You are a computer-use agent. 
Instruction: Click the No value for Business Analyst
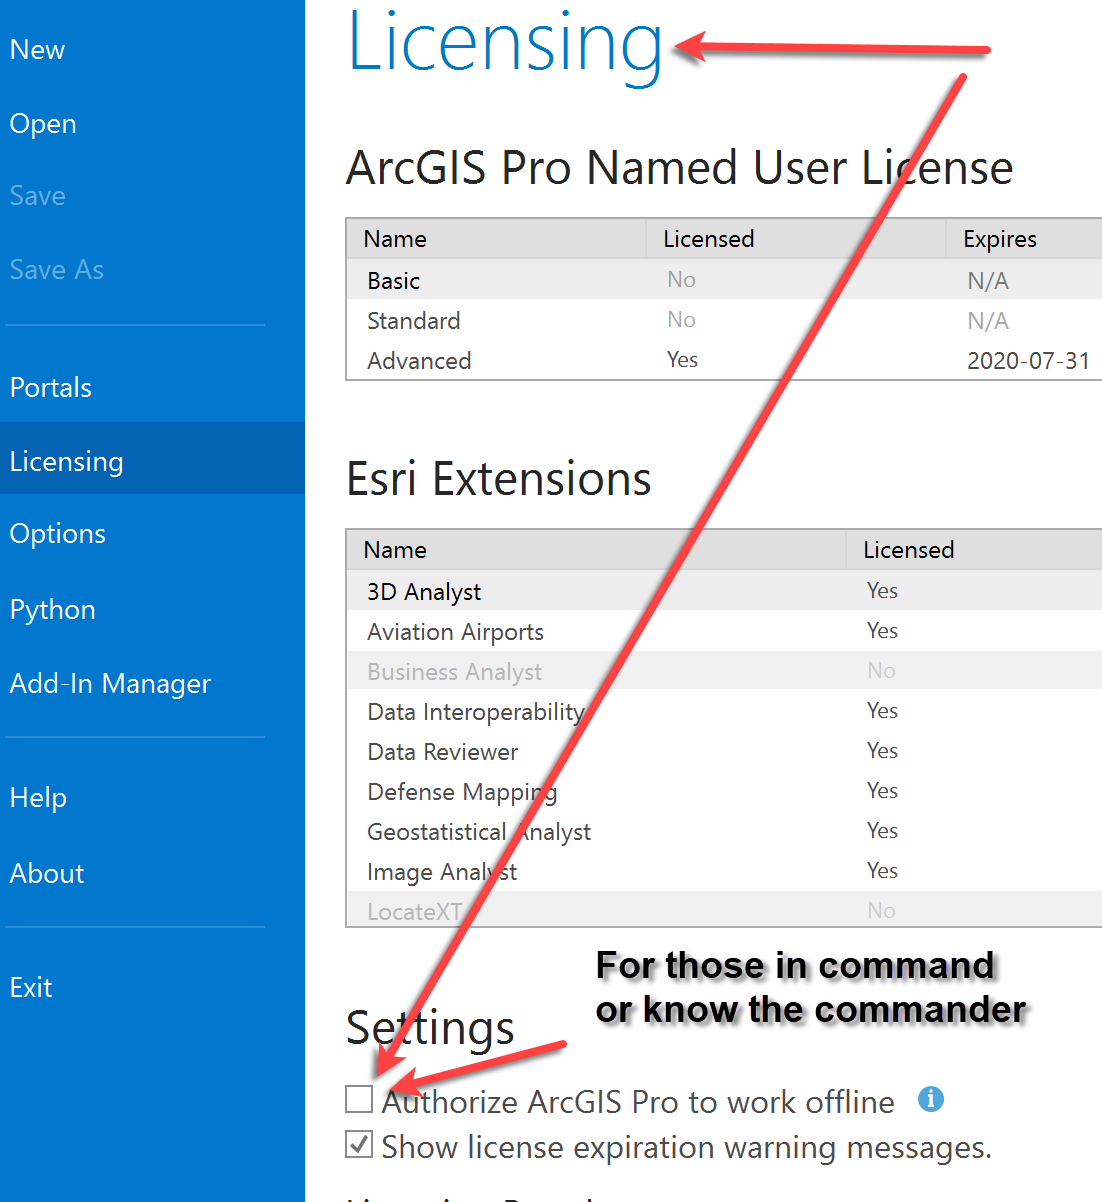point(881,671)
